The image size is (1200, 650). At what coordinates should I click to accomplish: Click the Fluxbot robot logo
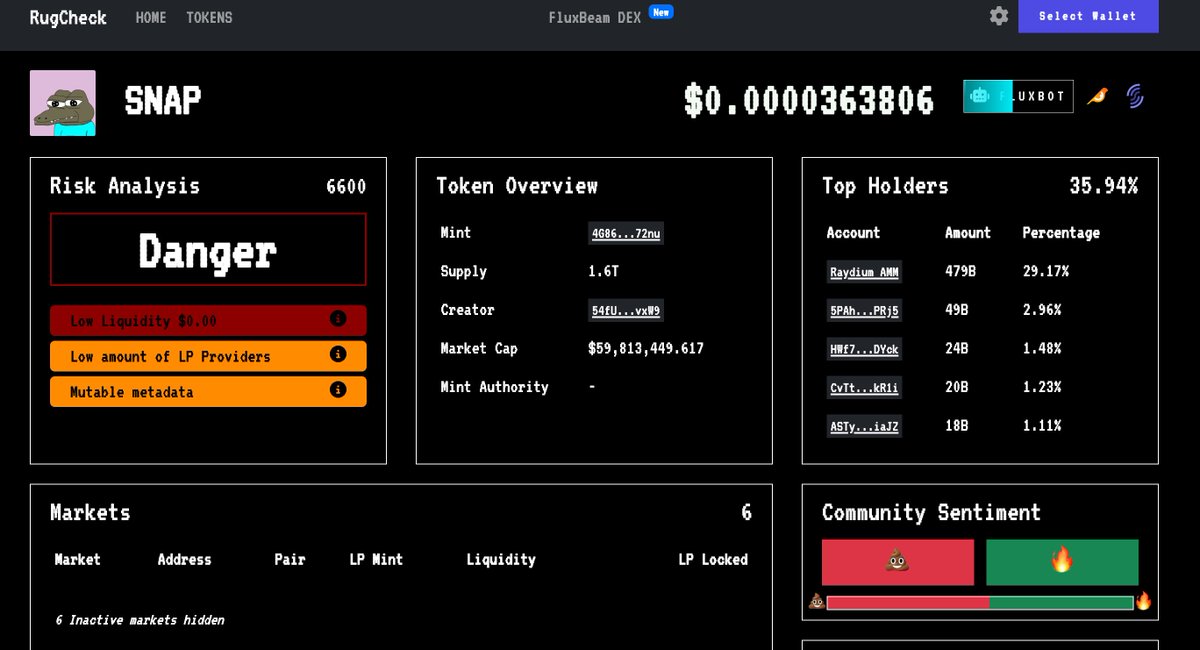pyautogui.click(x=980, y=96)
